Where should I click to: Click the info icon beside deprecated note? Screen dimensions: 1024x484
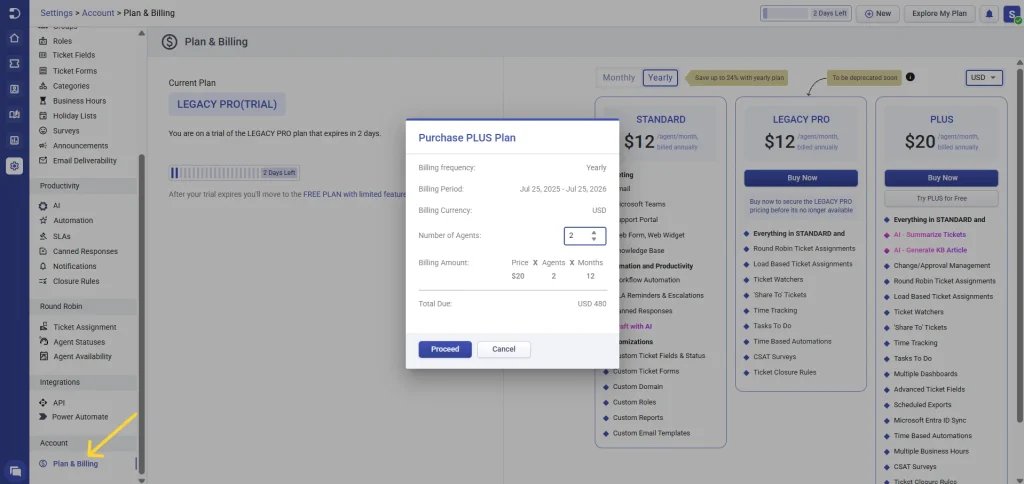[910, 77]
